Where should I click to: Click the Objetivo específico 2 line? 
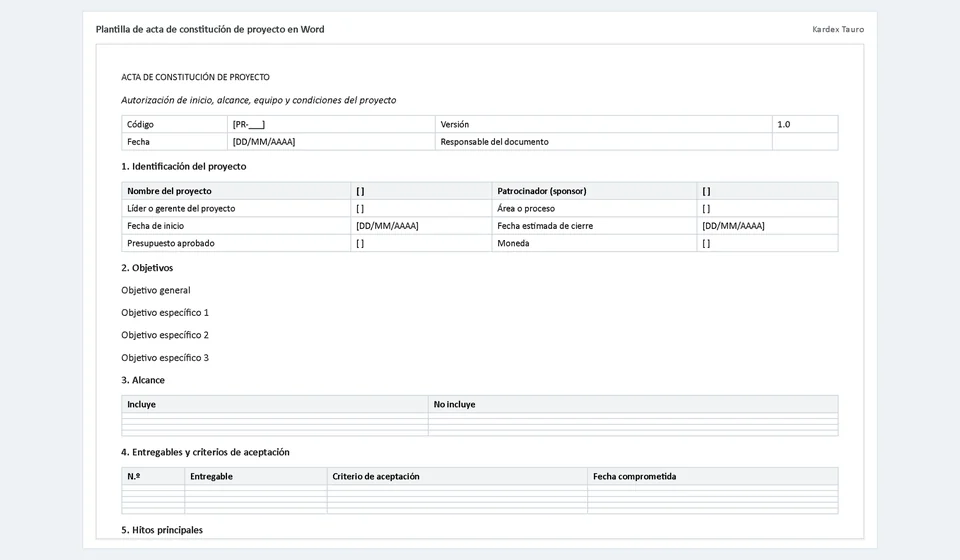(x=165, y=335)
